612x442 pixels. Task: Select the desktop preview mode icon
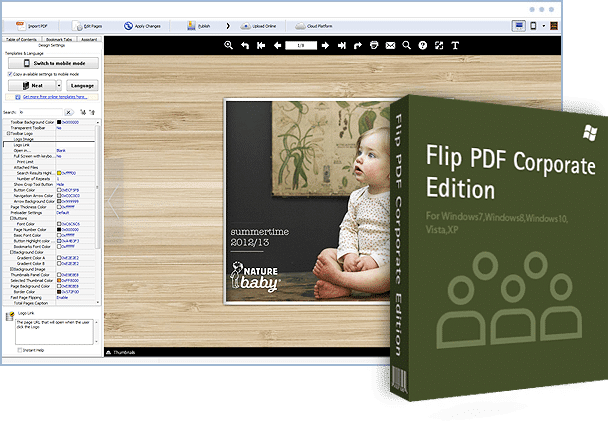click(518, 26)
